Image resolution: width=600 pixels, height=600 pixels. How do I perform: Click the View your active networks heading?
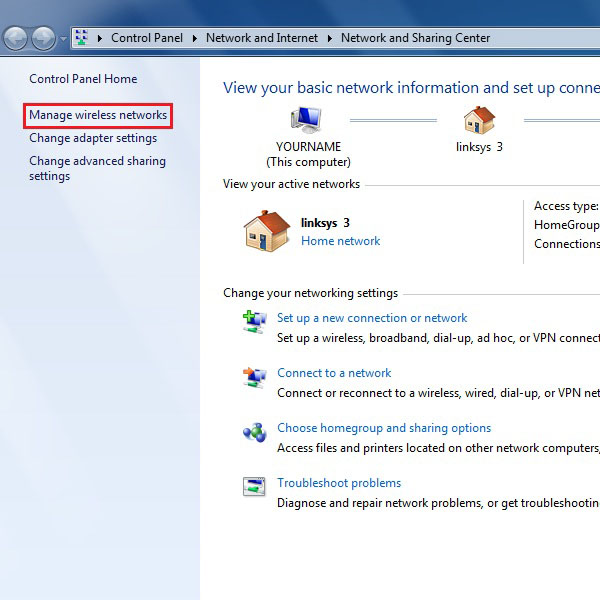tap(292, 184)
